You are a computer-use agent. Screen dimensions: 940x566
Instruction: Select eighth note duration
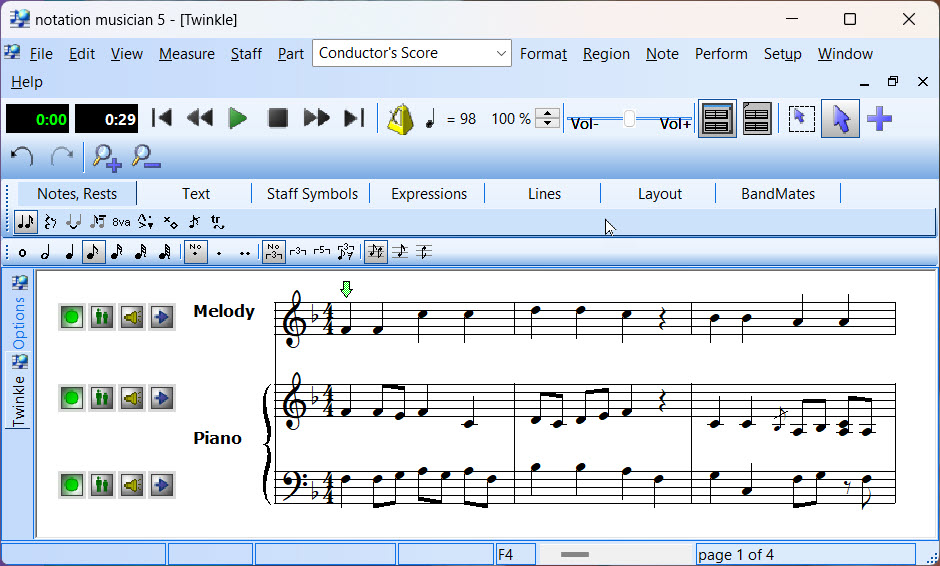click(x=93, y=252)
